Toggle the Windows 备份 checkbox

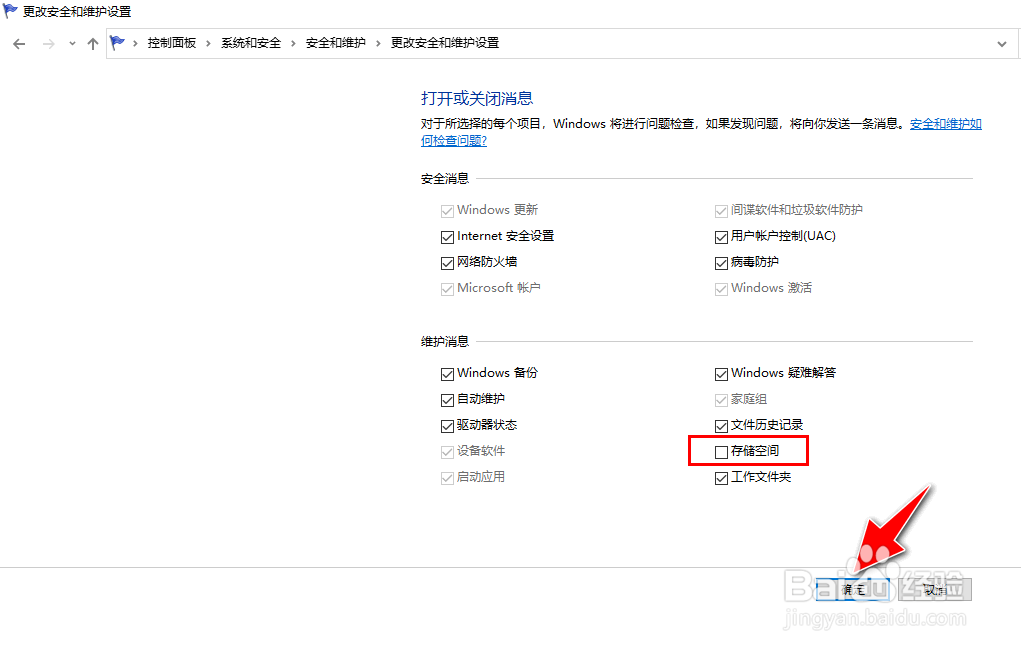tap(447, 374)
